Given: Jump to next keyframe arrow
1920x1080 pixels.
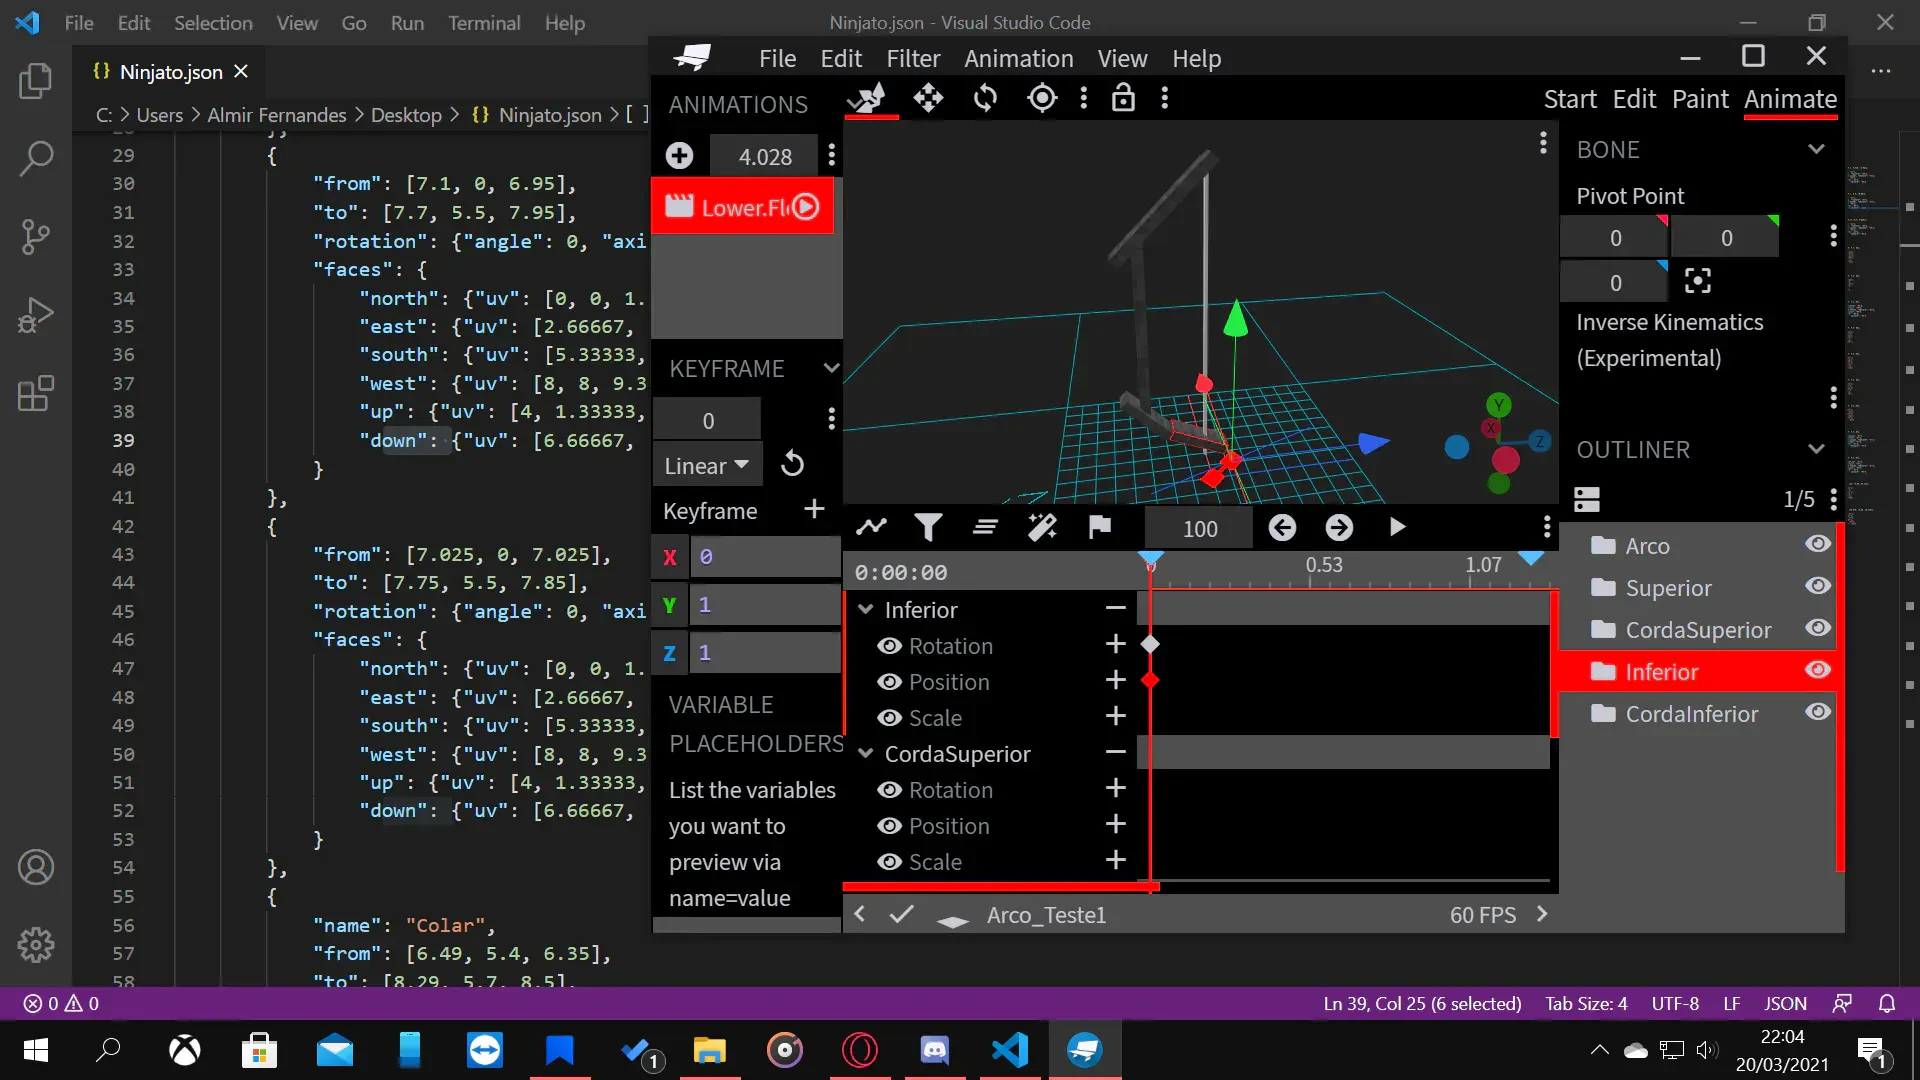Looking at the screenshot, I should pyautogui.click(x=1339, y=527).
